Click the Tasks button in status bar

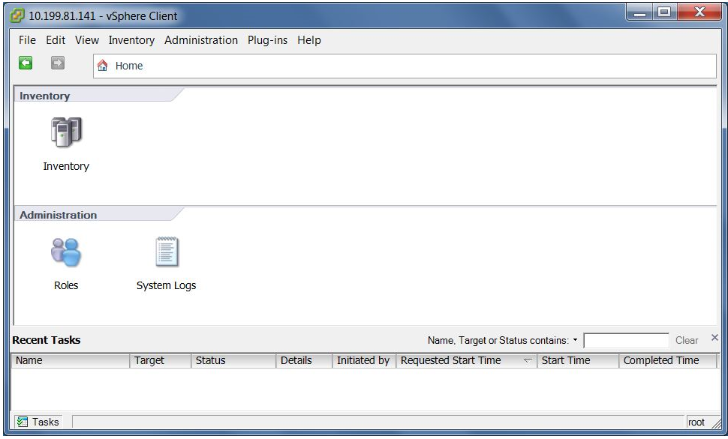(x=37, y=421)
